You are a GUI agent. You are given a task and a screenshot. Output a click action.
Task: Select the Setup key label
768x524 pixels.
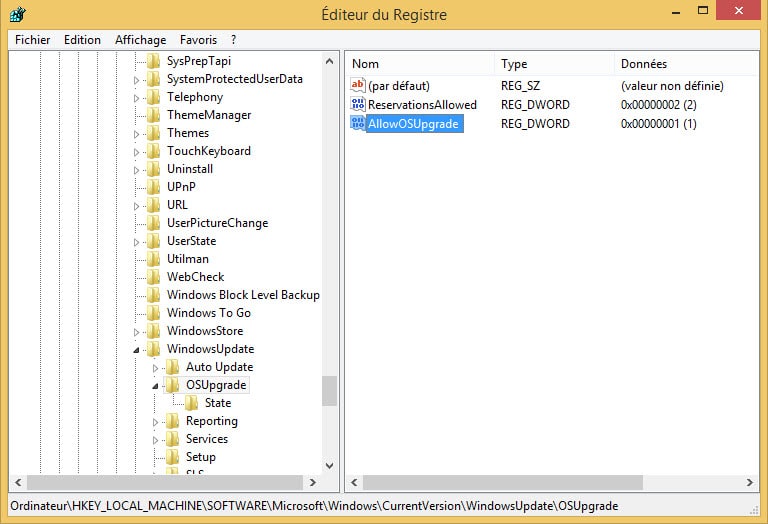pos(201,457)
